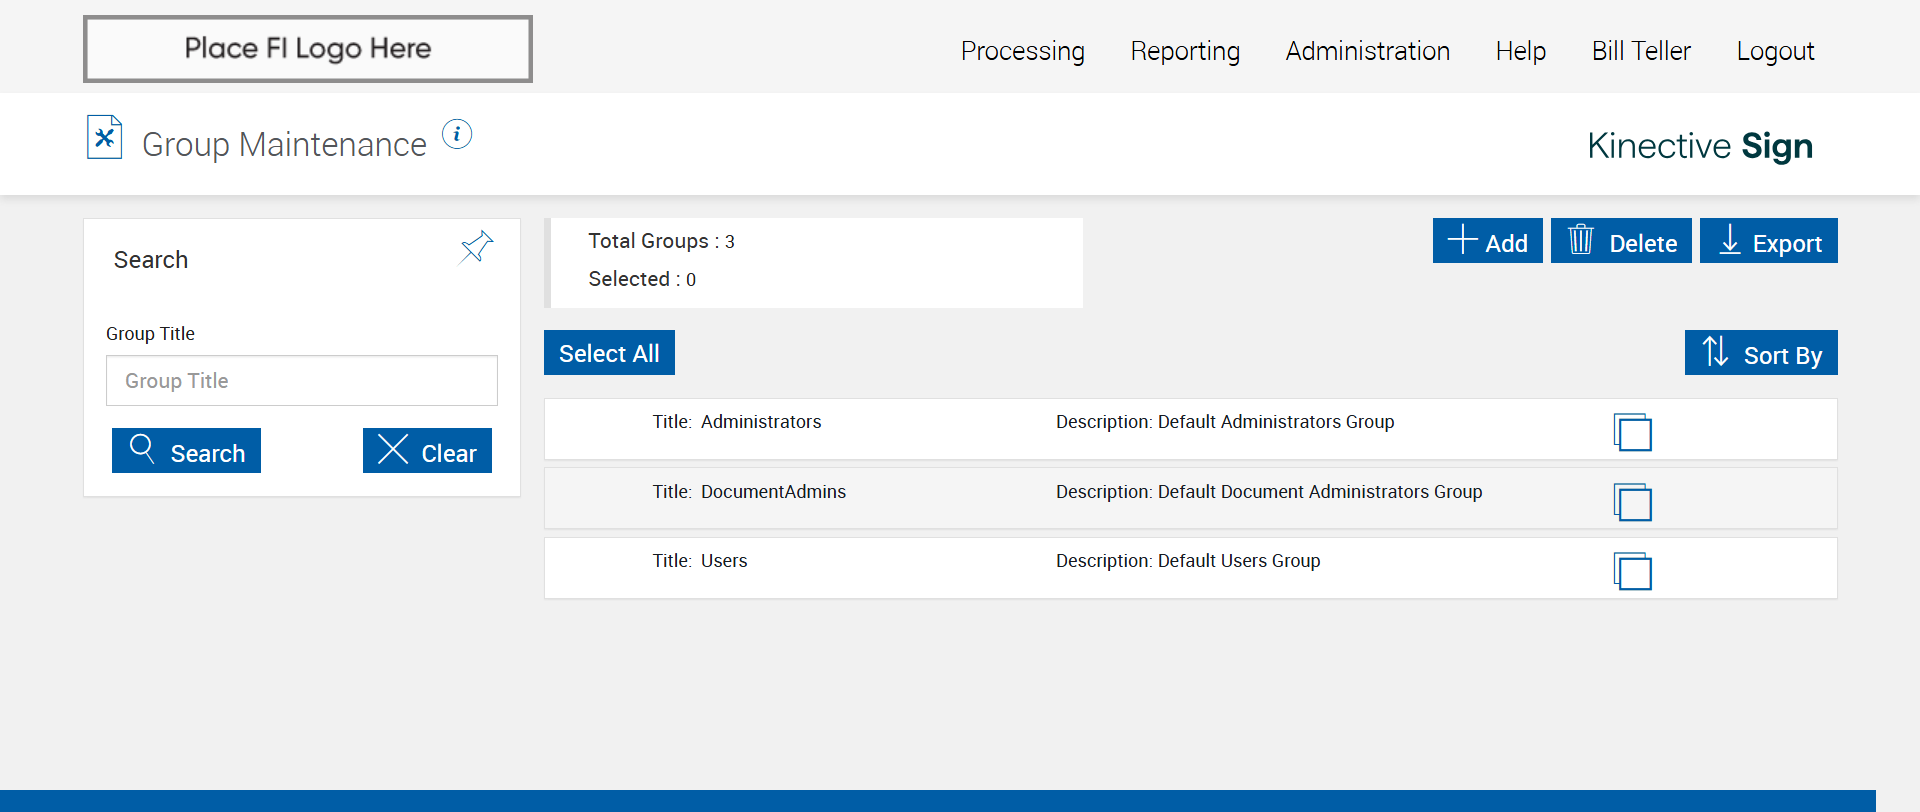Click the info icon beside Group Maintenance
Viewport: 1920px width, 812px height.
457,134
